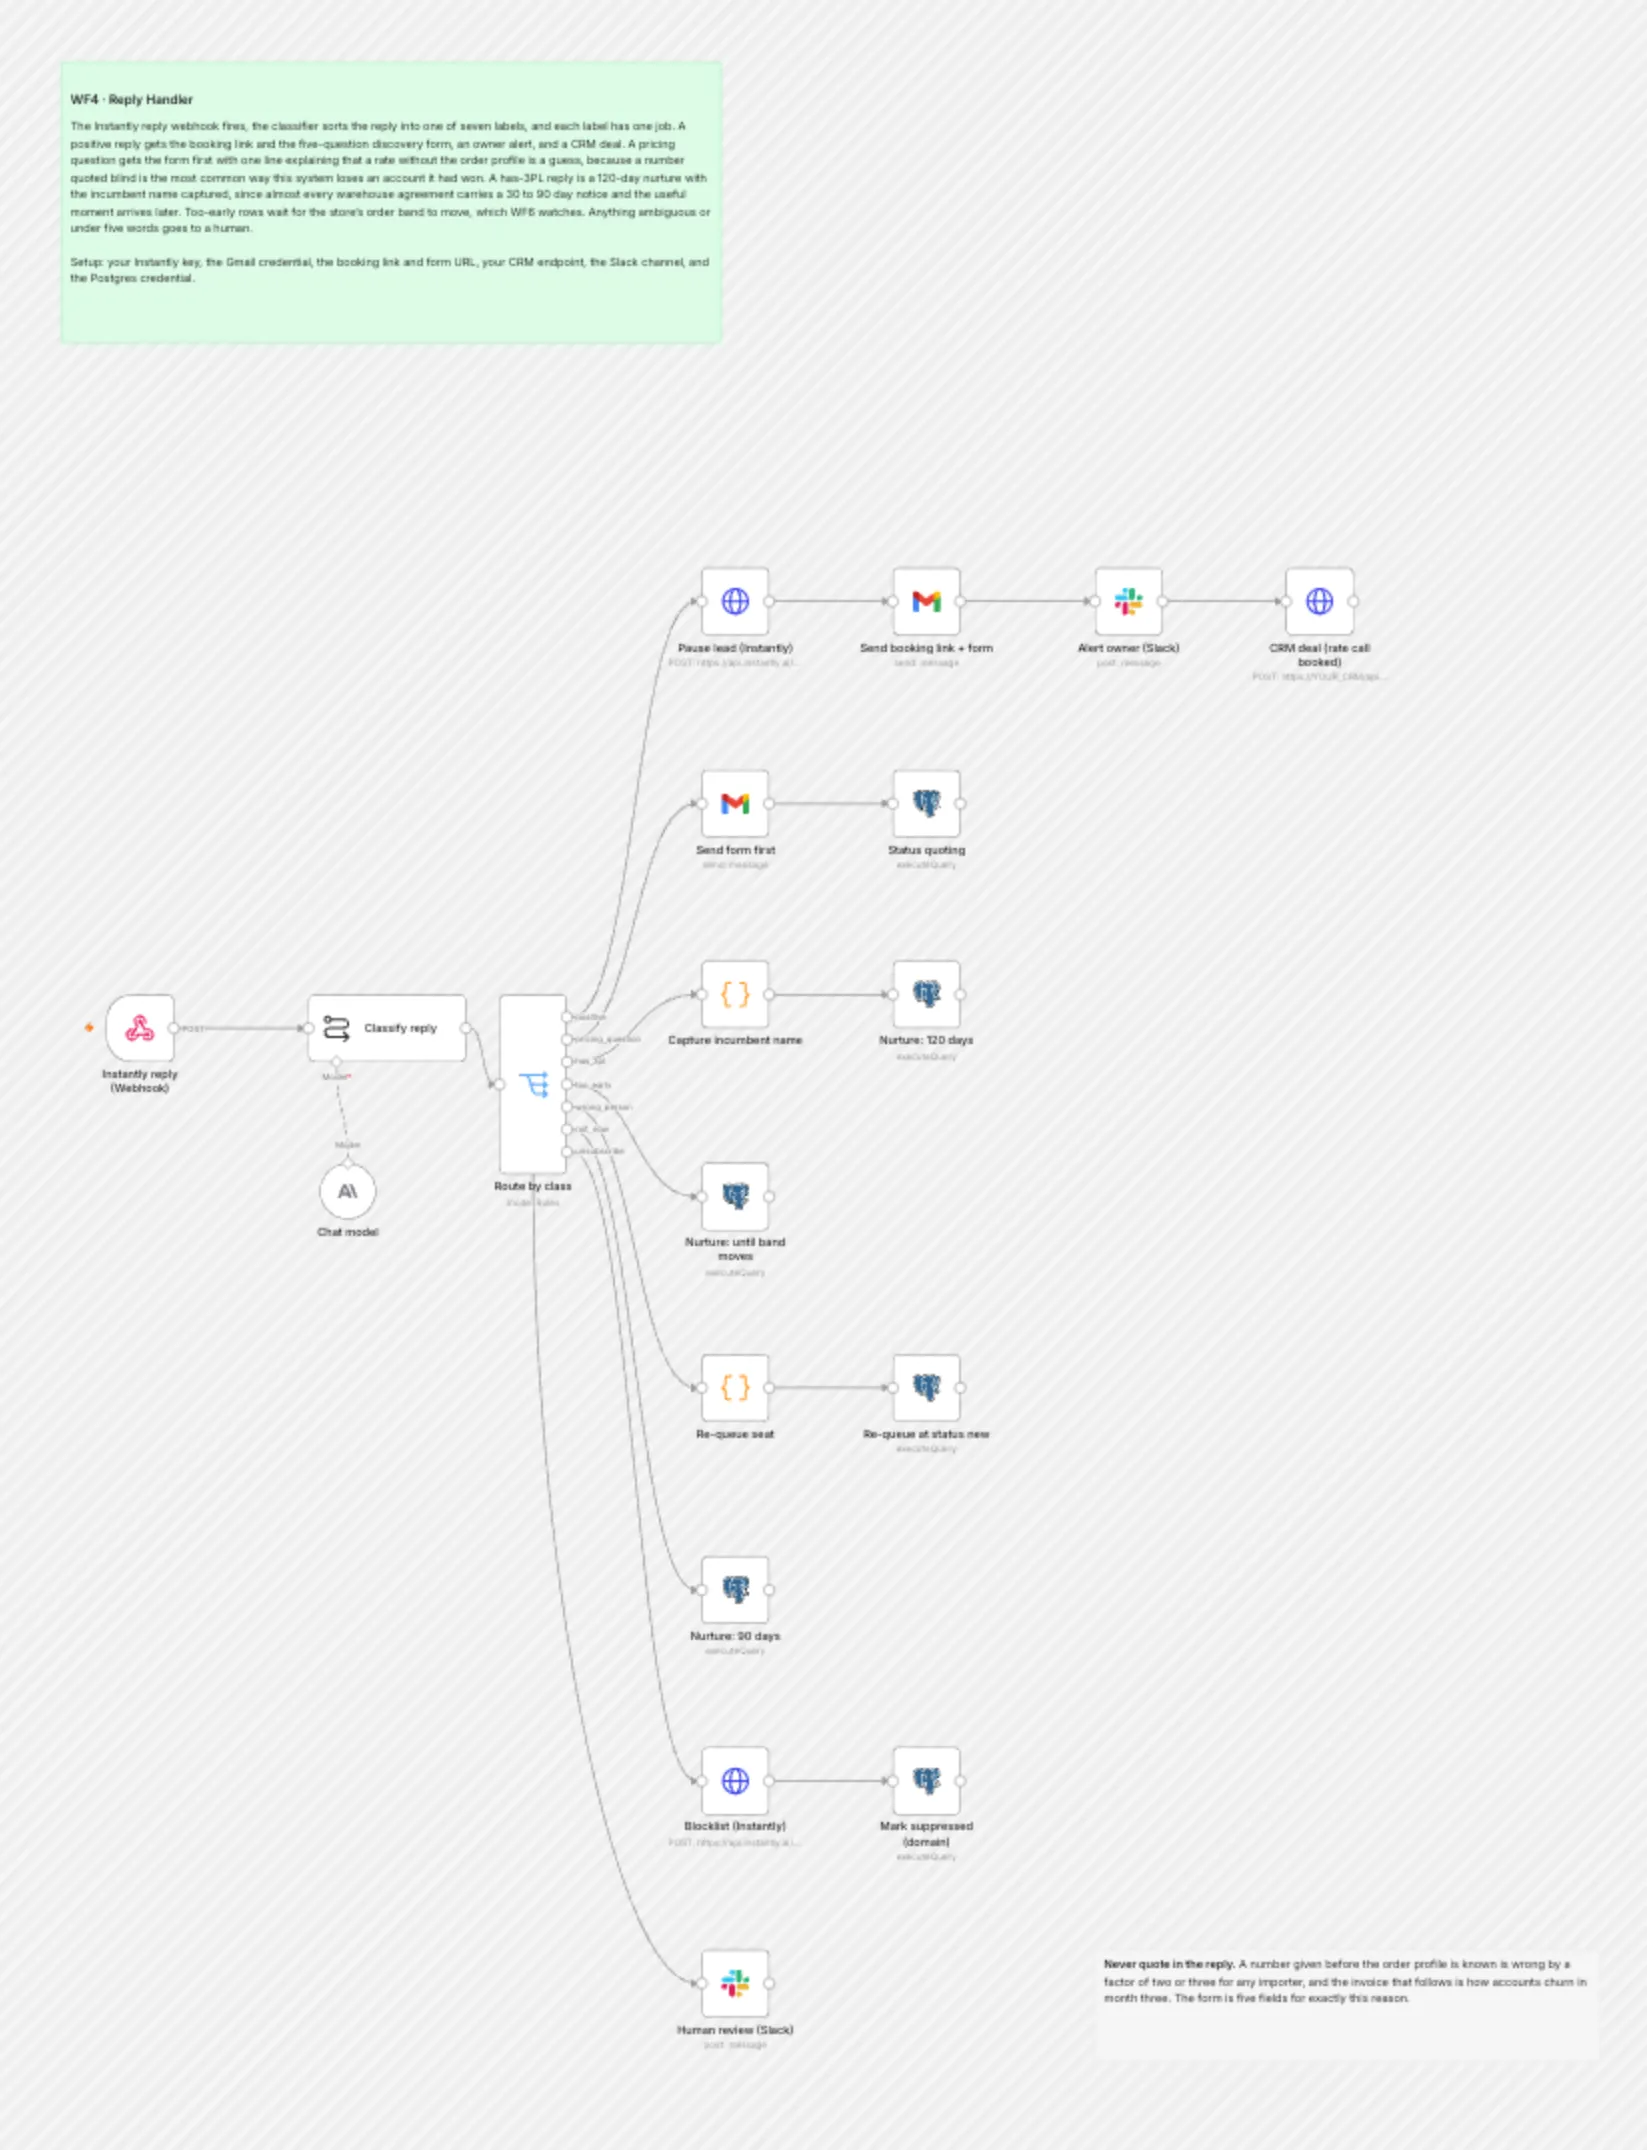Image resolution: width=1647 pixels, height=2150 pixels.
Task: Select the Human review (Slack) node
Action: point(735,1983)
